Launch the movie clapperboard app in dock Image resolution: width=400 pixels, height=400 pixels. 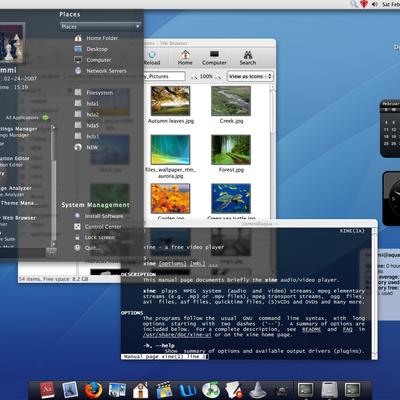tap(164, 390)
